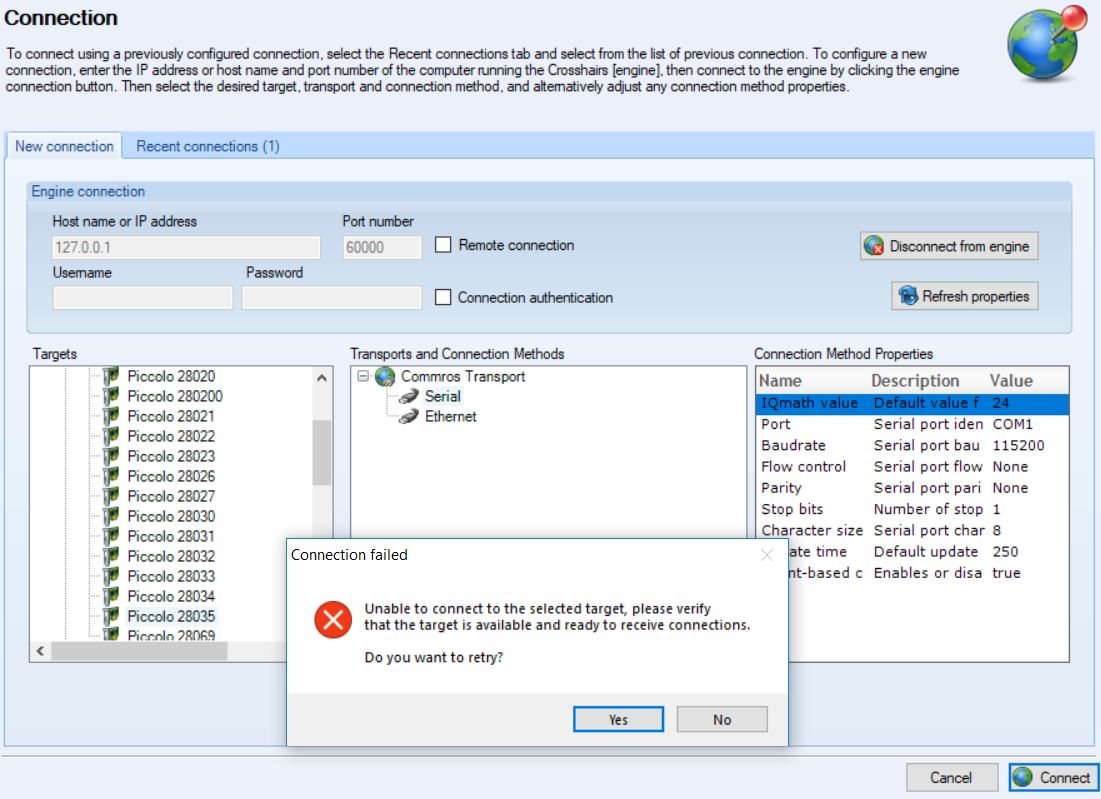Click the globe icon on the Connect button
The width and height of the screenshot is (1101, 799).
pyautogui.click(x=1021, y=777)
